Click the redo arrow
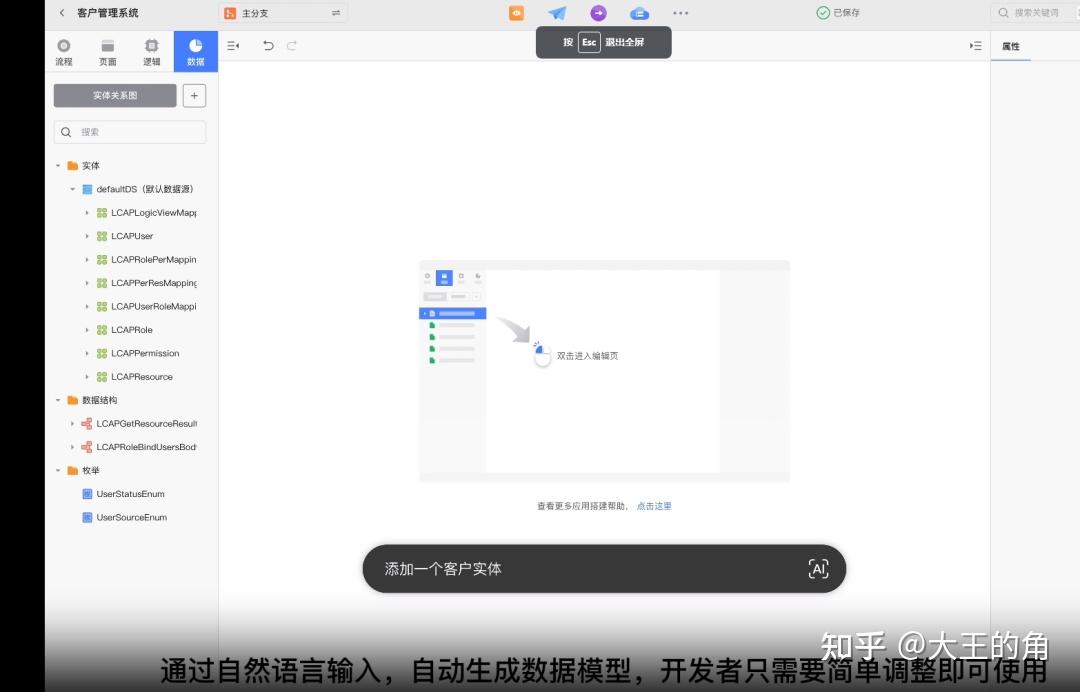This screenshot has height=692, width=1080. coord(292,45)
